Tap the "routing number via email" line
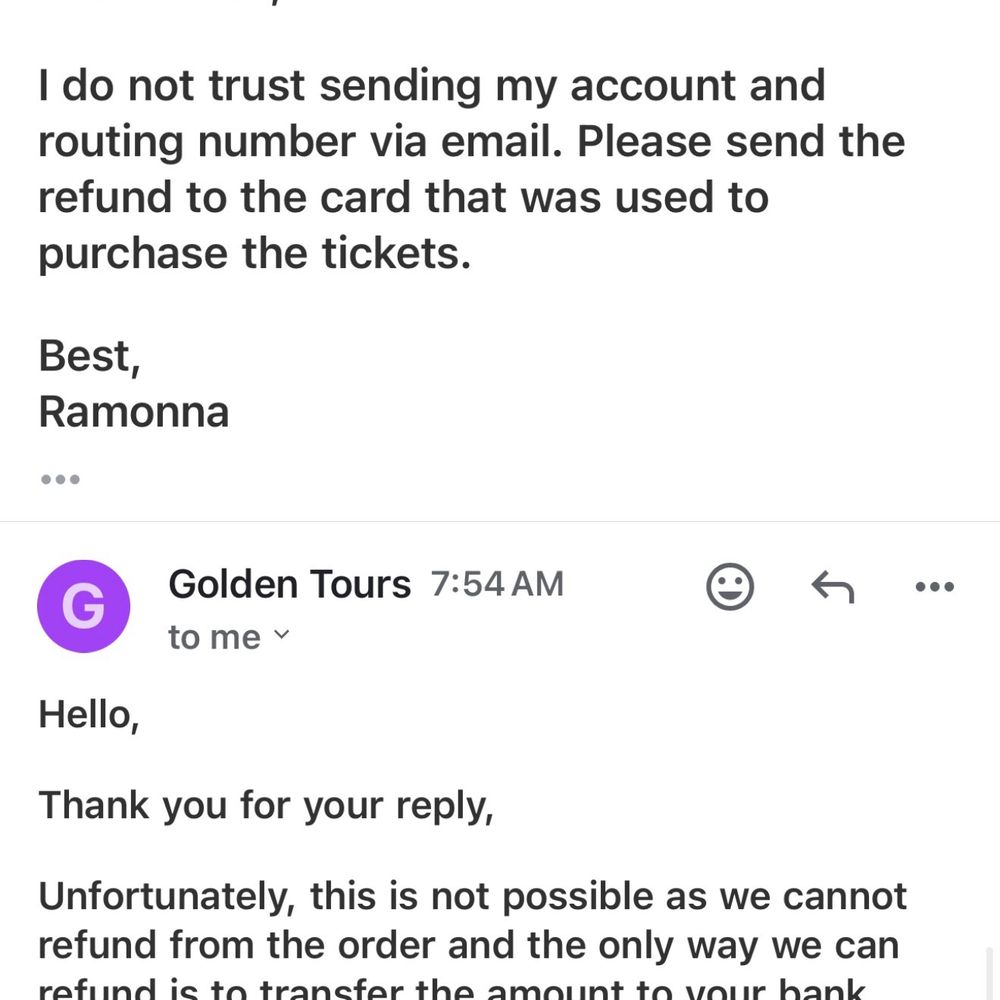The height and width of the screenshot is (1000, 1000). [471, 142]
